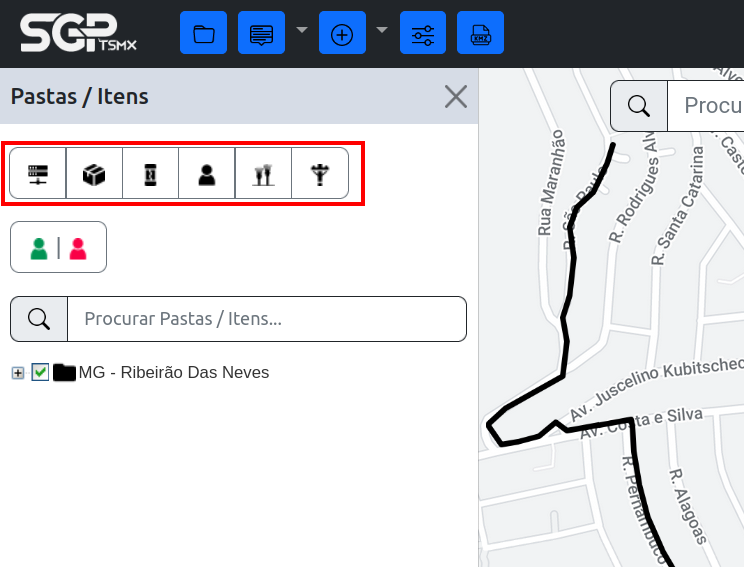Select the utility pole filter icon

pos(319,174)
